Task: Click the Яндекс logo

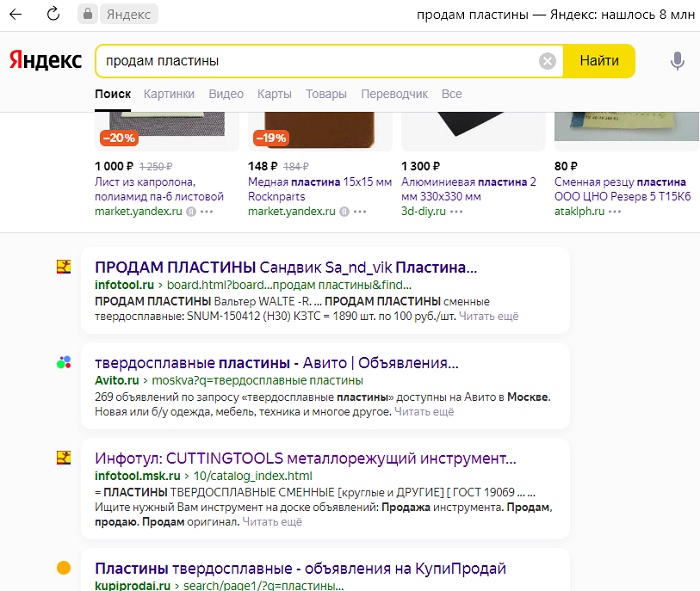Action: (x=46, y=60)
